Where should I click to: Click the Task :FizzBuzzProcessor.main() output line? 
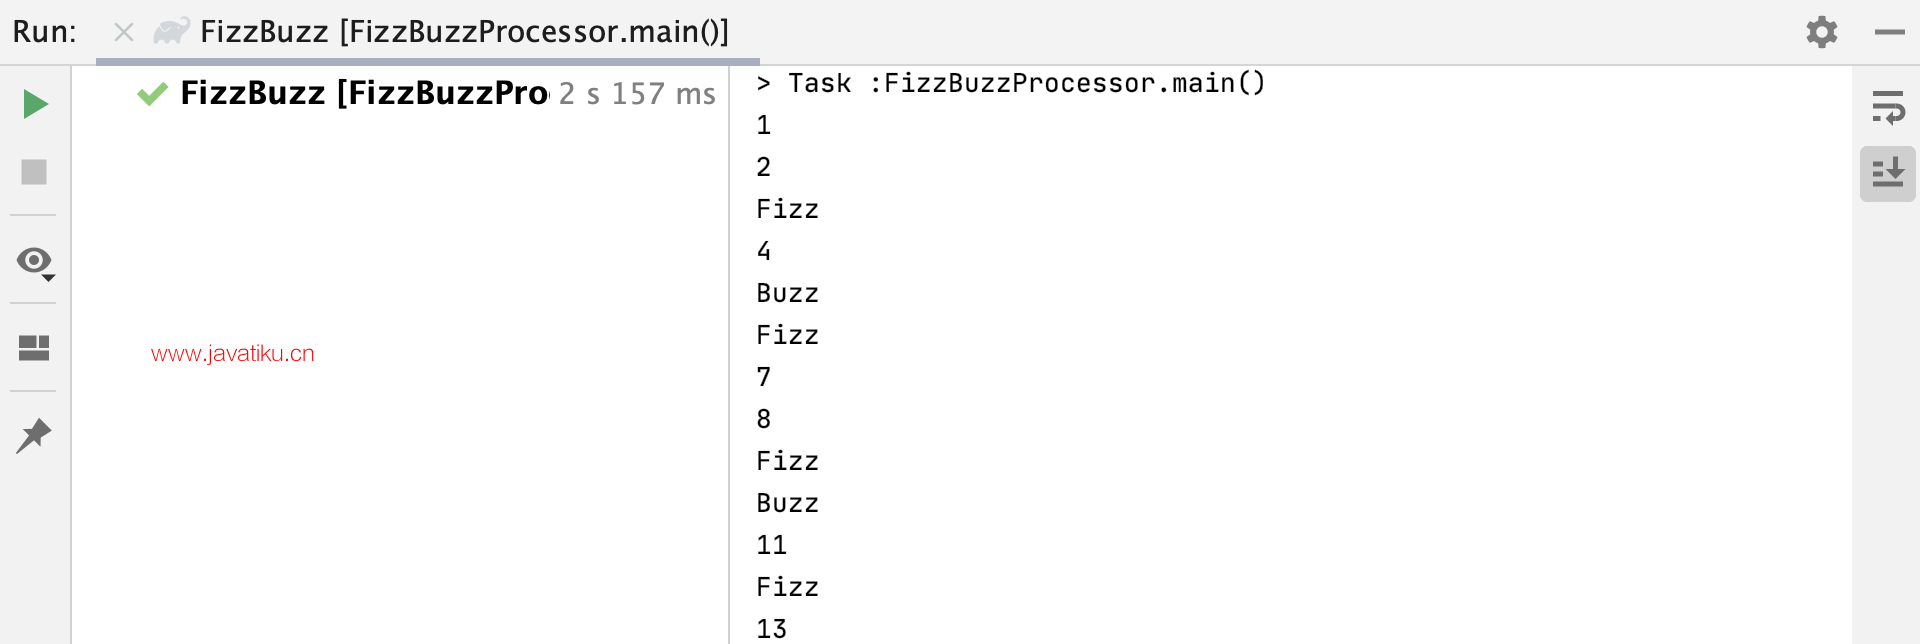(1010, 83)
